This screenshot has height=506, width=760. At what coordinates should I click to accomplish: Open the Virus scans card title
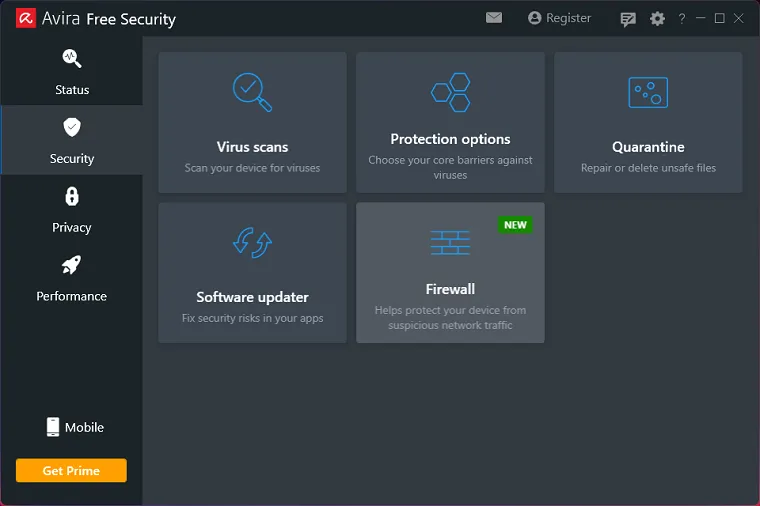[253, 147]
